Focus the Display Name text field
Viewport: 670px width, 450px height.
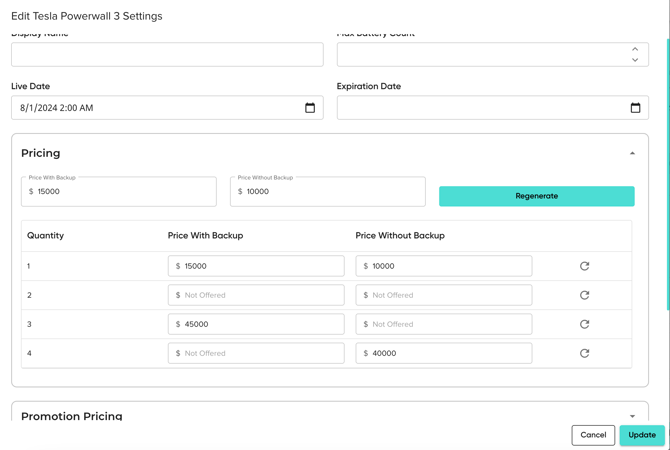(x=167, y=55)
